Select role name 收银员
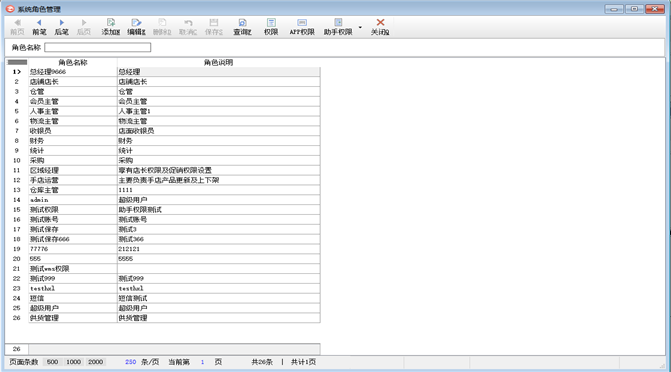671x372 pixels. (x=73, y=131)
